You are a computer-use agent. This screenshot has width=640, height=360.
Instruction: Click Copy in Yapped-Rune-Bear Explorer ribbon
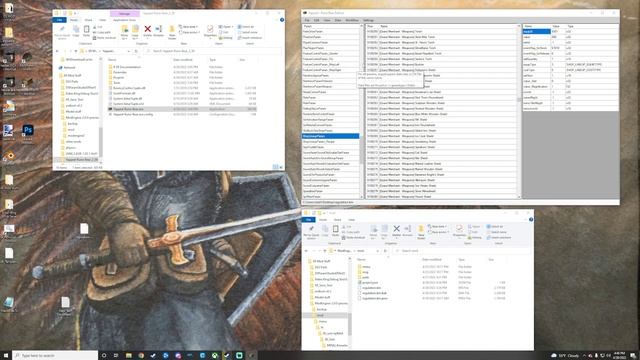[76, 31]
